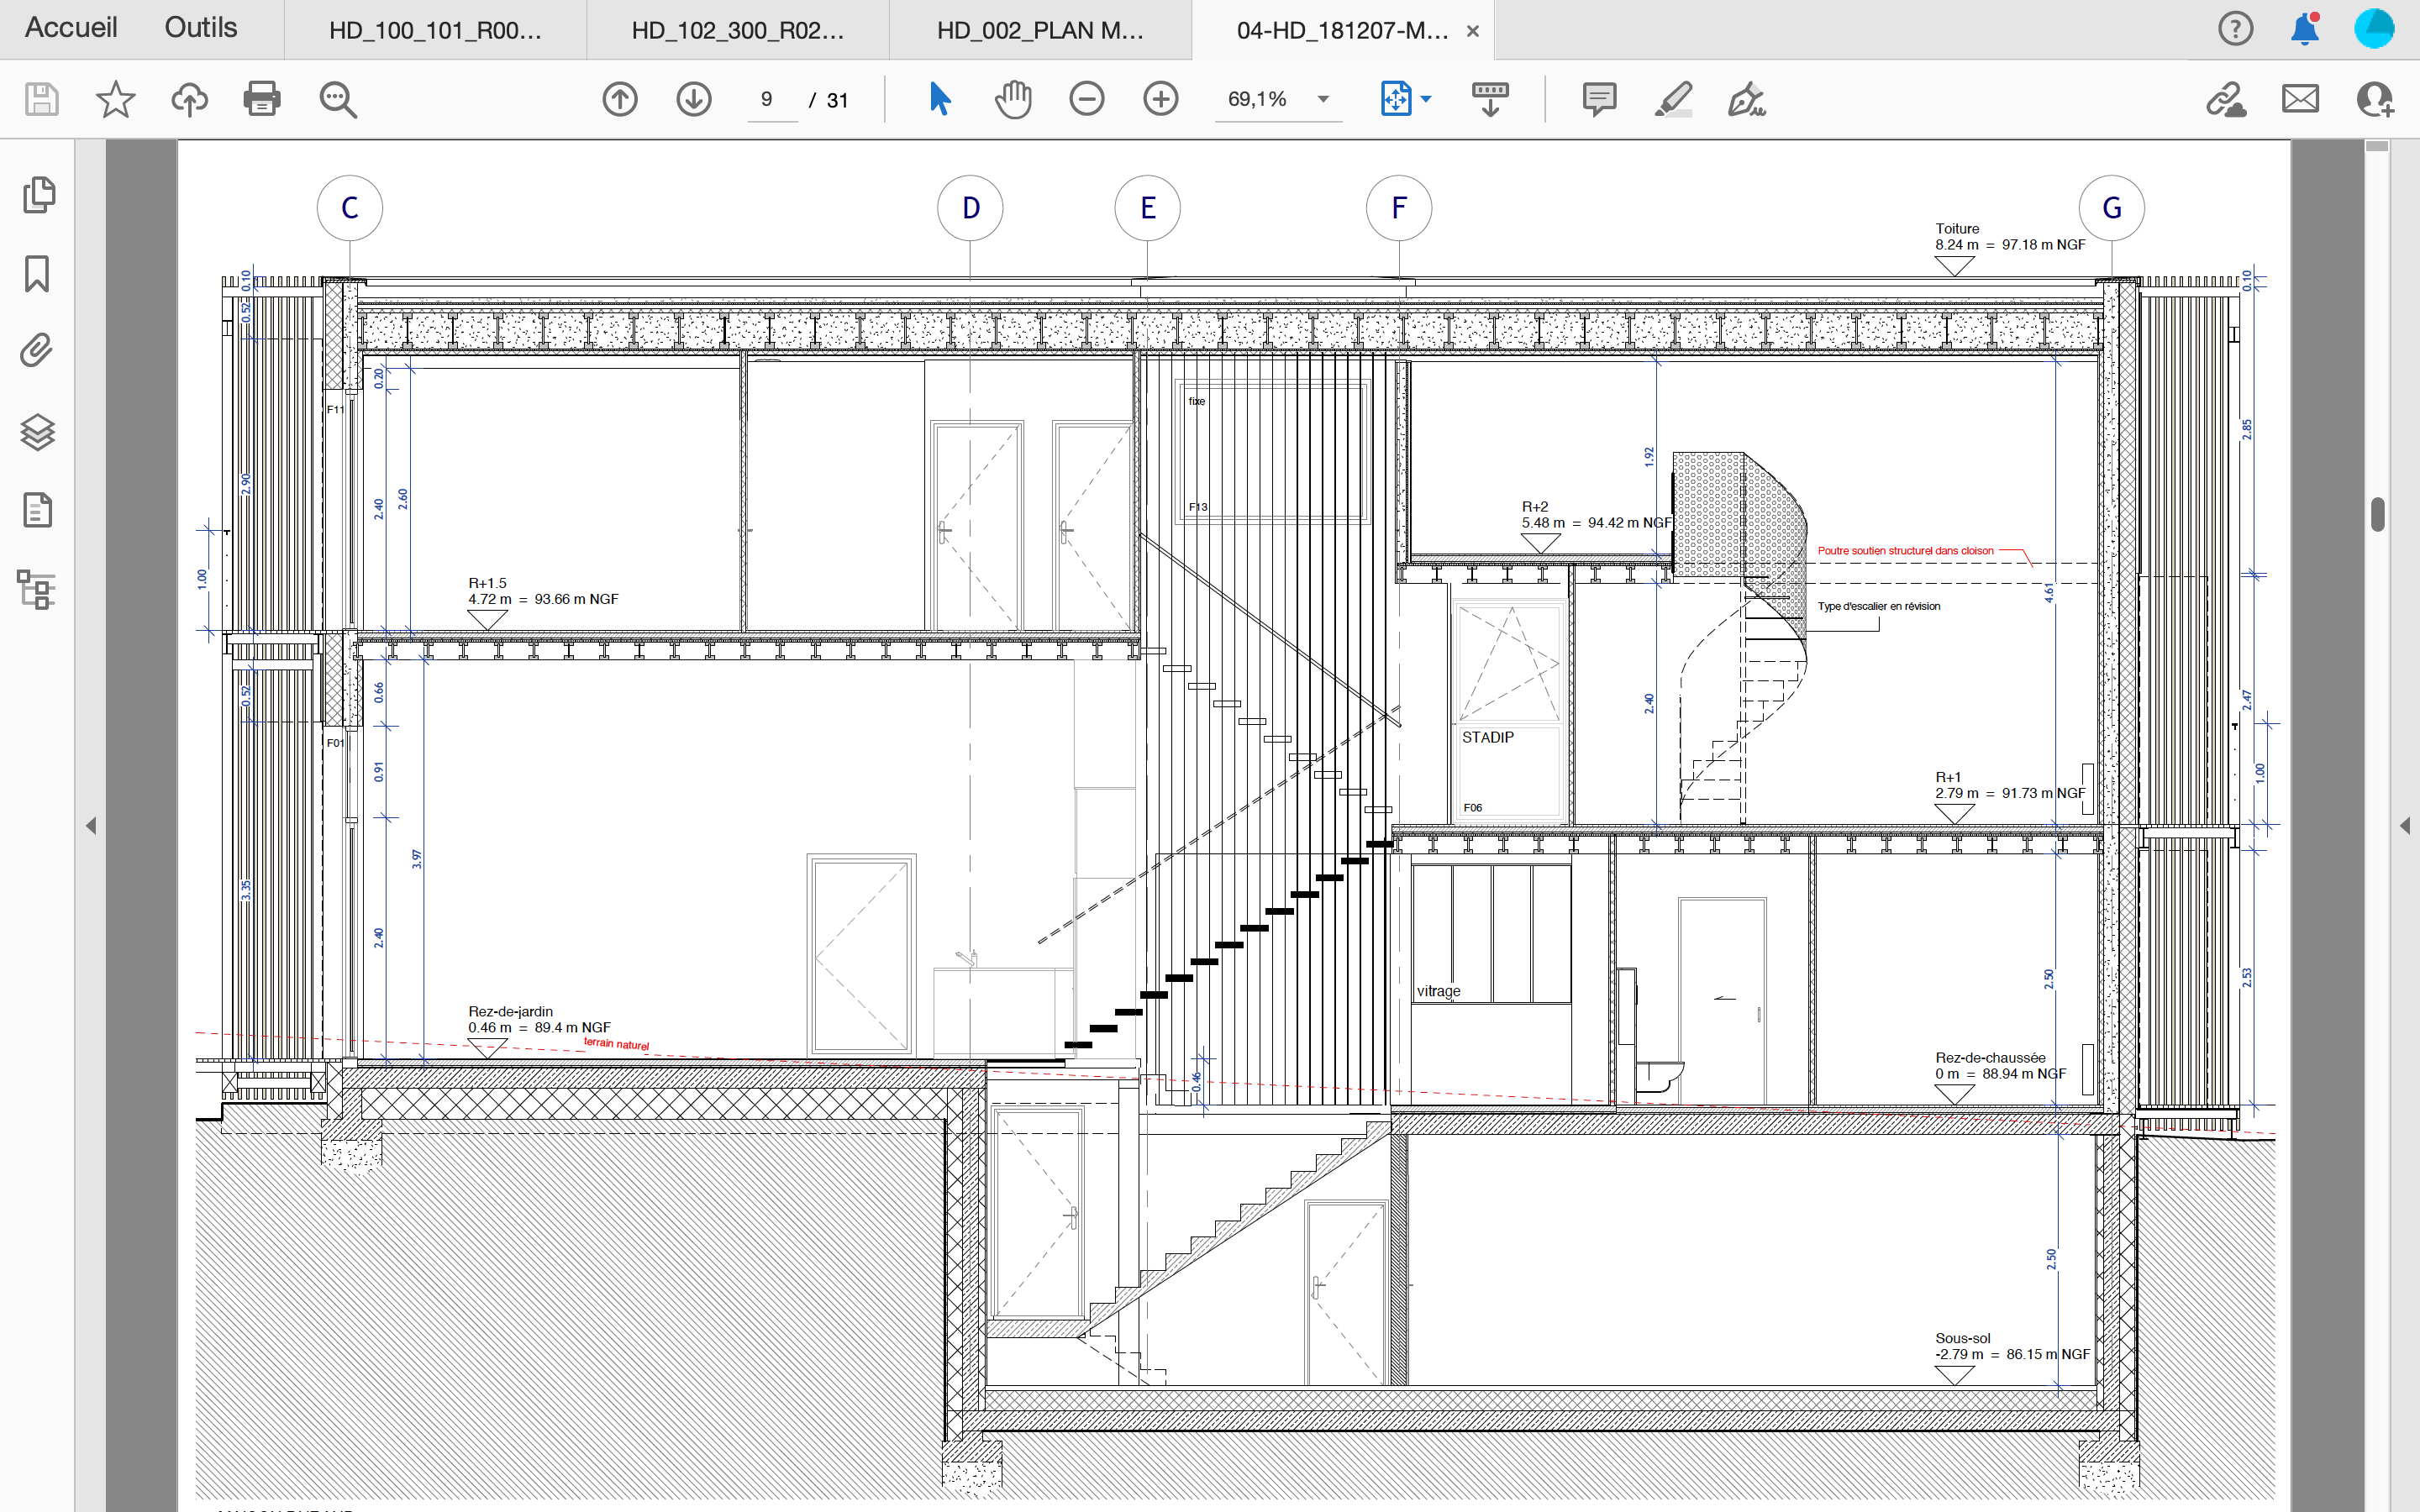Open the bookmarks panel
The height and width of the screenshot is (1512, 2420).
click(x=37, y=273)
